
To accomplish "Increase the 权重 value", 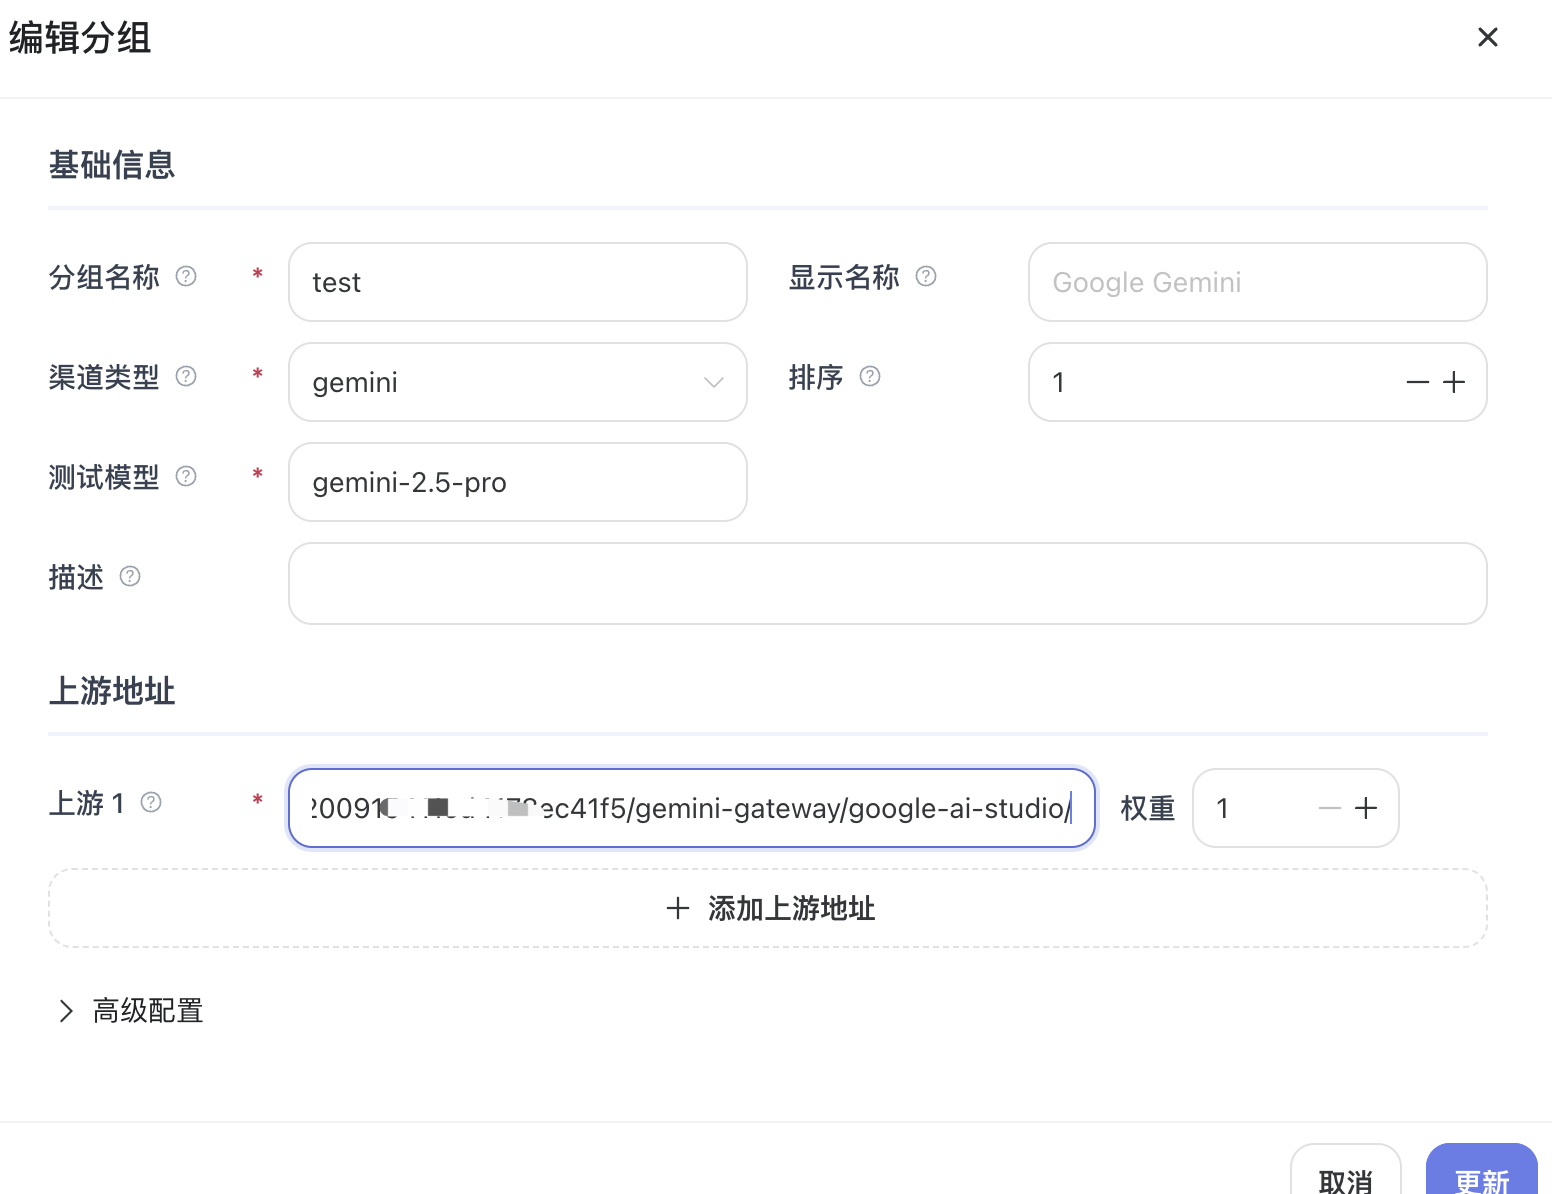I will (1366, 808).
